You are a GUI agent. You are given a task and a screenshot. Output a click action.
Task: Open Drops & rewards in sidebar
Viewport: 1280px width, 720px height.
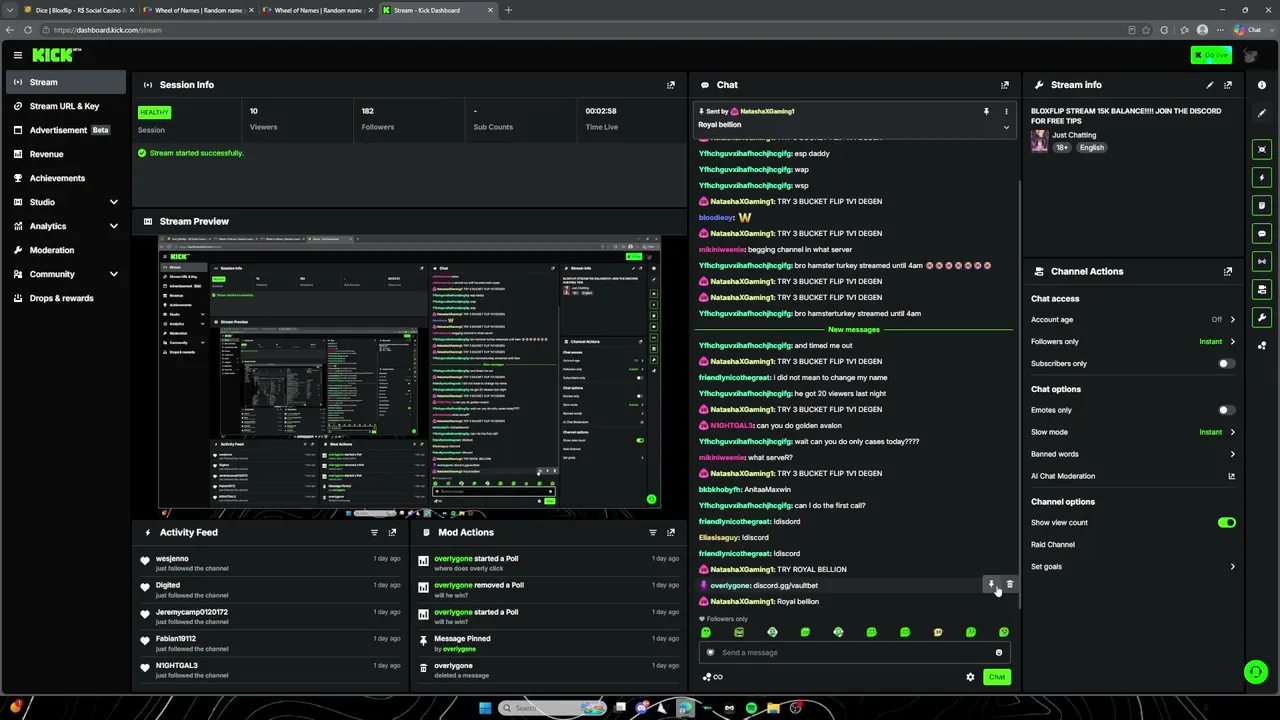66,298
